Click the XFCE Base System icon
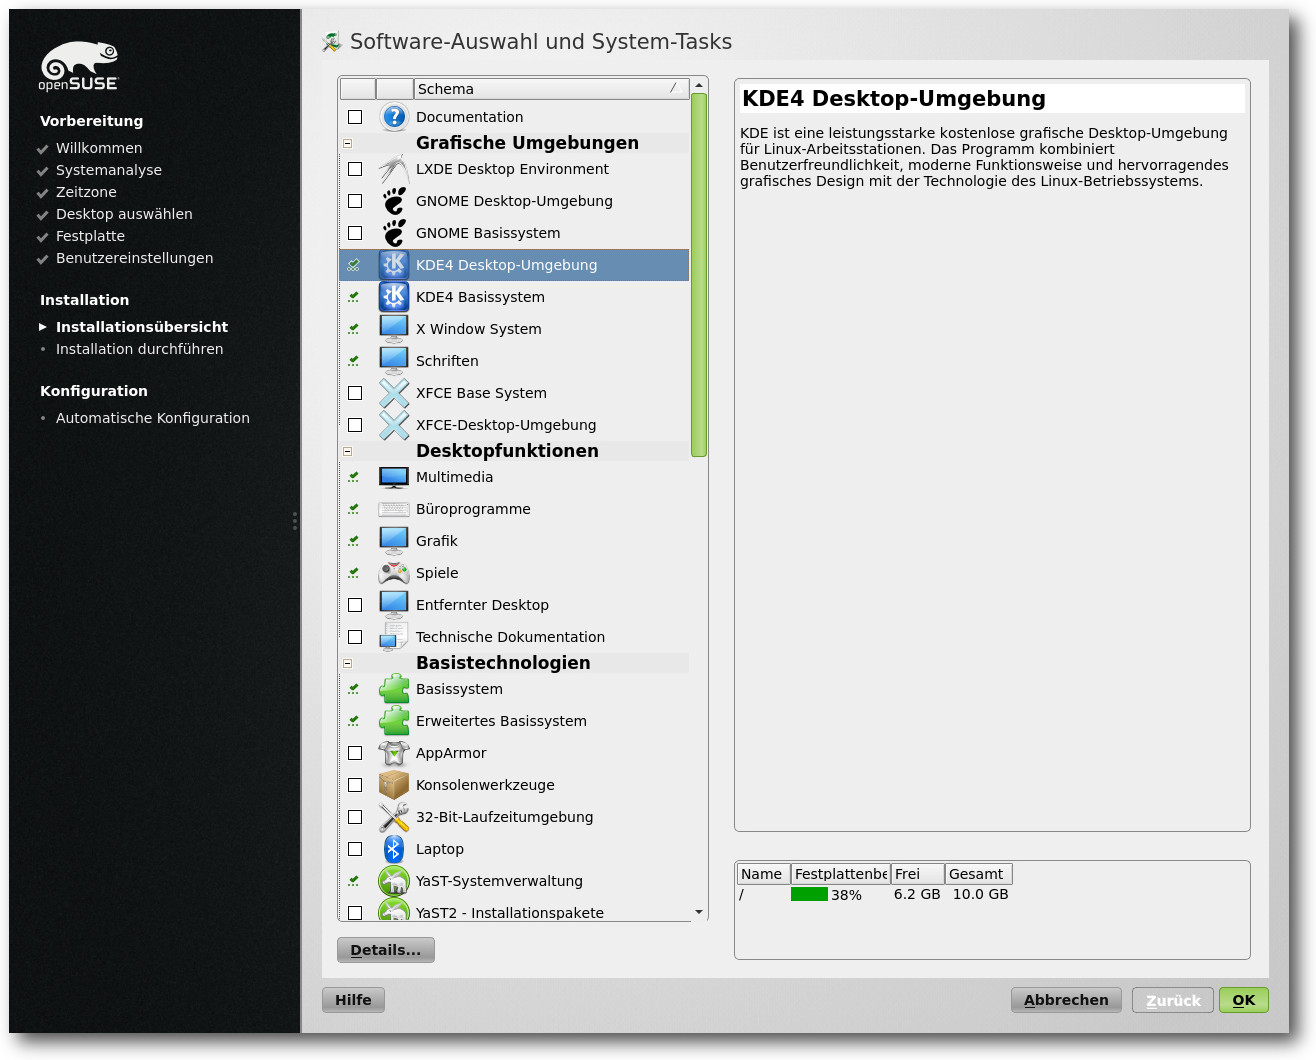 tap(394, 393)
